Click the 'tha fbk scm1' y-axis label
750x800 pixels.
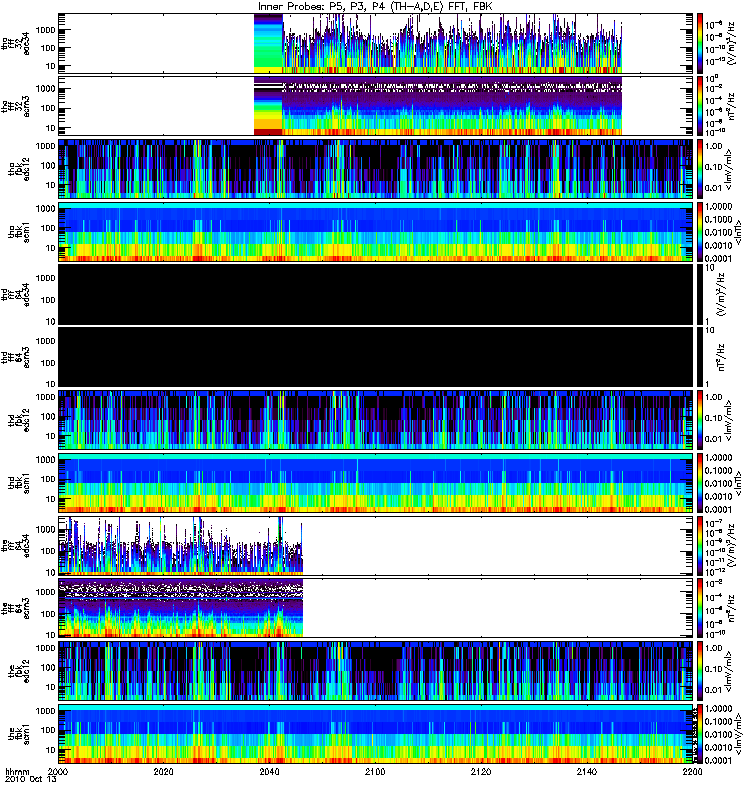point(19,232)
